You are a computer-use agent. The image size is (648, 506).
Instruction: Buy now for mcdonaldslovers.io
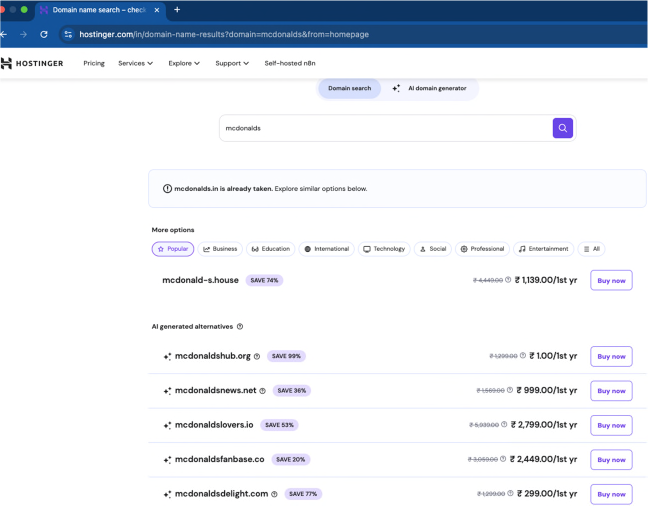(611, 425)
